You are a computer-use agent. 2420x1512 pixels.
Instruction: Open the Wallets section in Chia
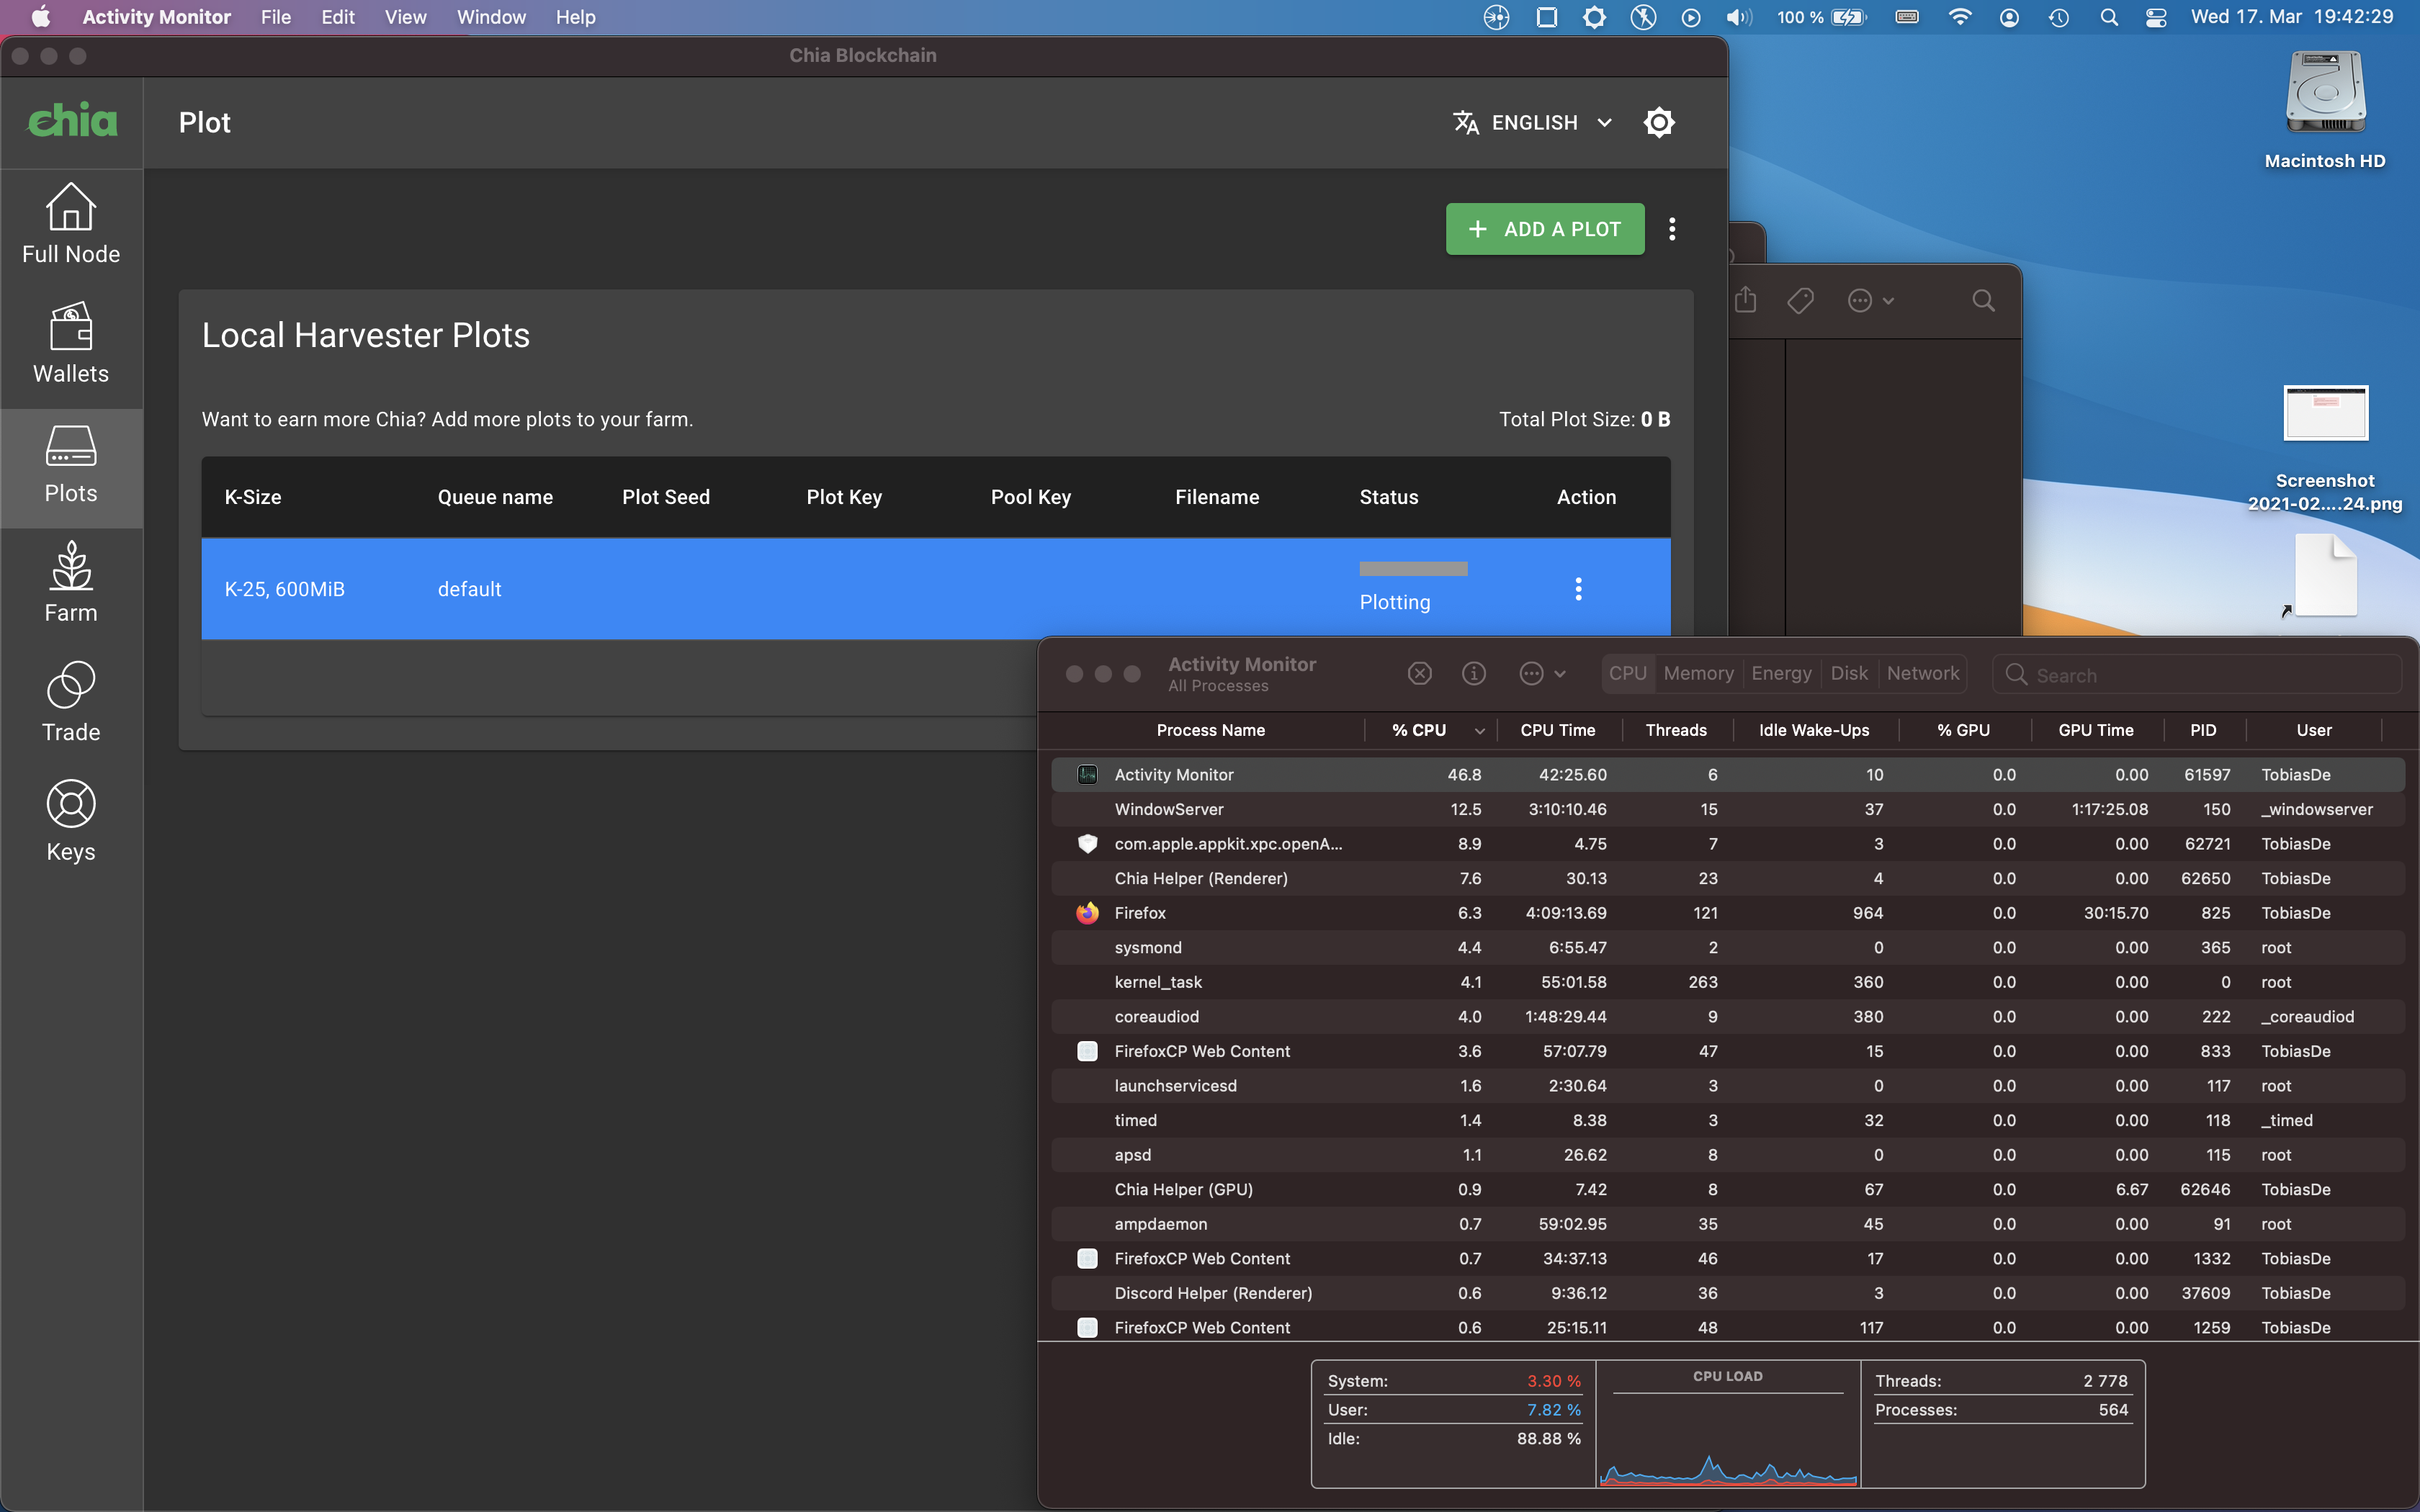pyautogui.click(x=71, y=344)
